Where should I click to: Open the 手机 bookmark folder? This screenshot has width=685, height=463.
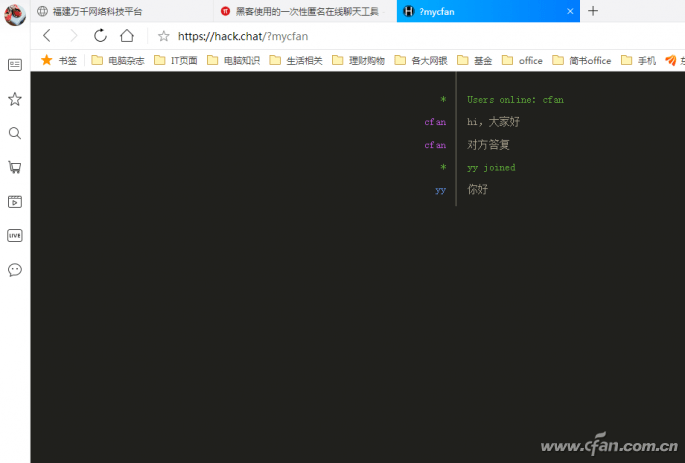point(638,60)
